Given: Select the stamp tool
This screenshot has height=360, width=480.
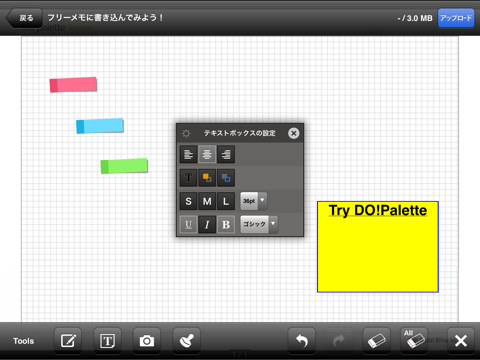Looking at the screenshot, I should (x=186, y=341).
